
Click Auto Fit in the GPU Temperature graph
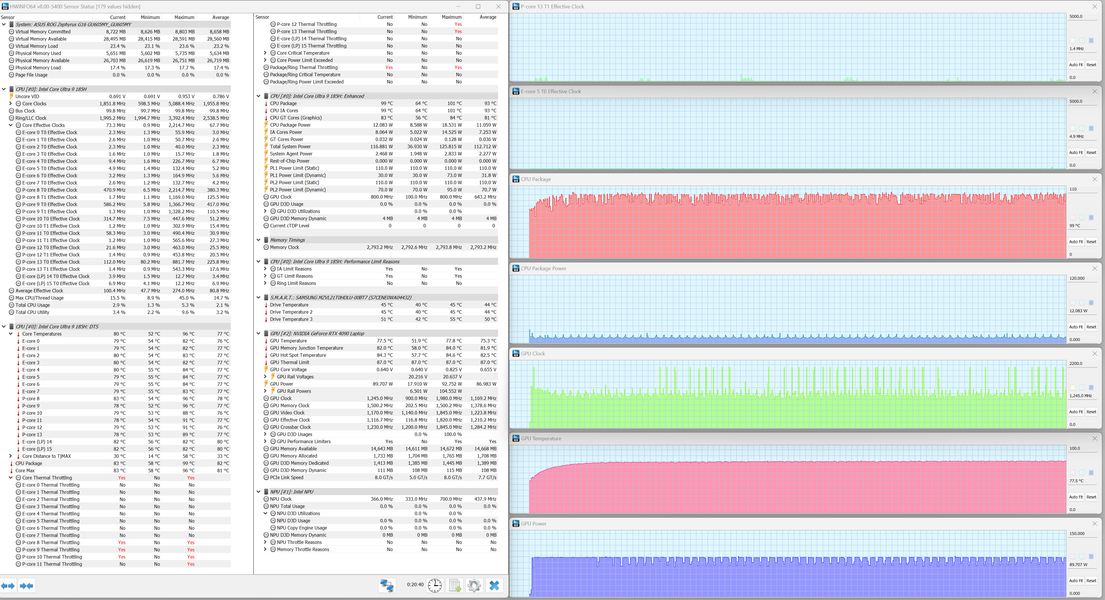(x=1076, y=497)
